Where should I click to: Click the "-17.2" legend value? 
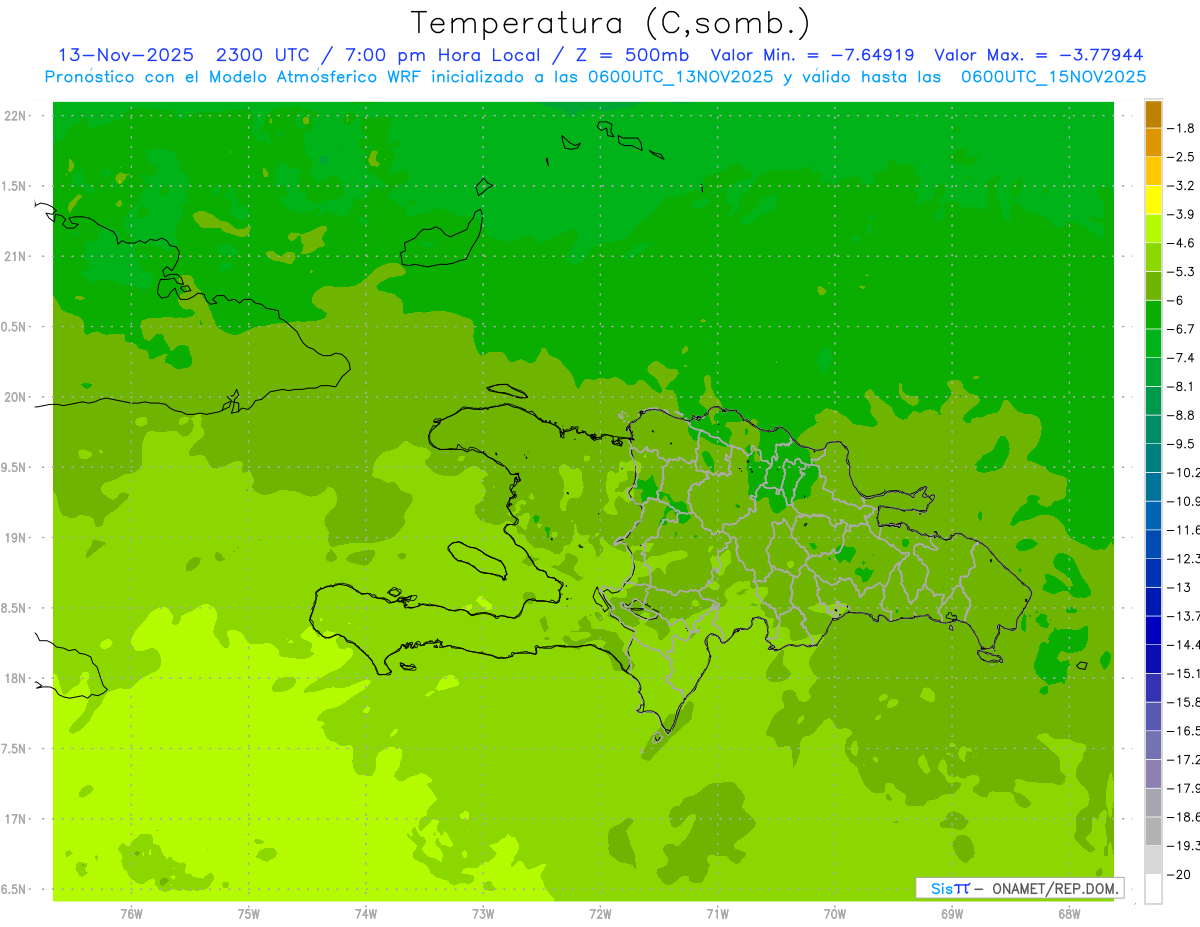[x=1184, y=760]
